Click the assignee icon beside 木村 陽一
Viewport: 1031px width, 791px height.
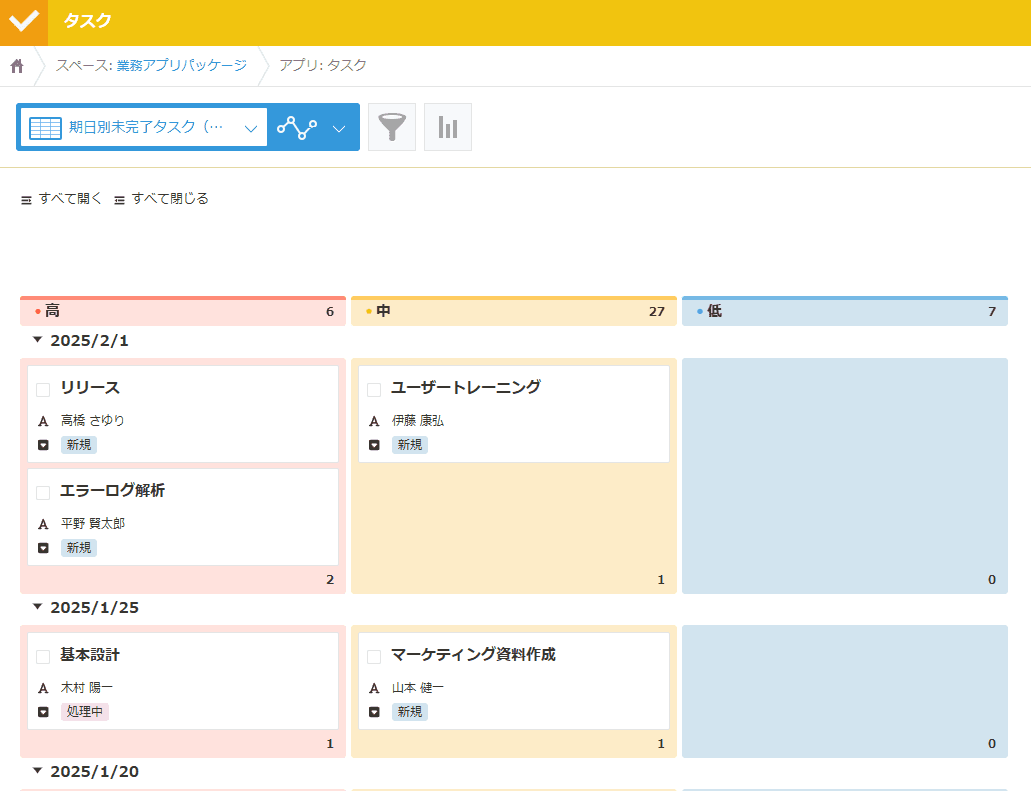(x=43, y=688)
